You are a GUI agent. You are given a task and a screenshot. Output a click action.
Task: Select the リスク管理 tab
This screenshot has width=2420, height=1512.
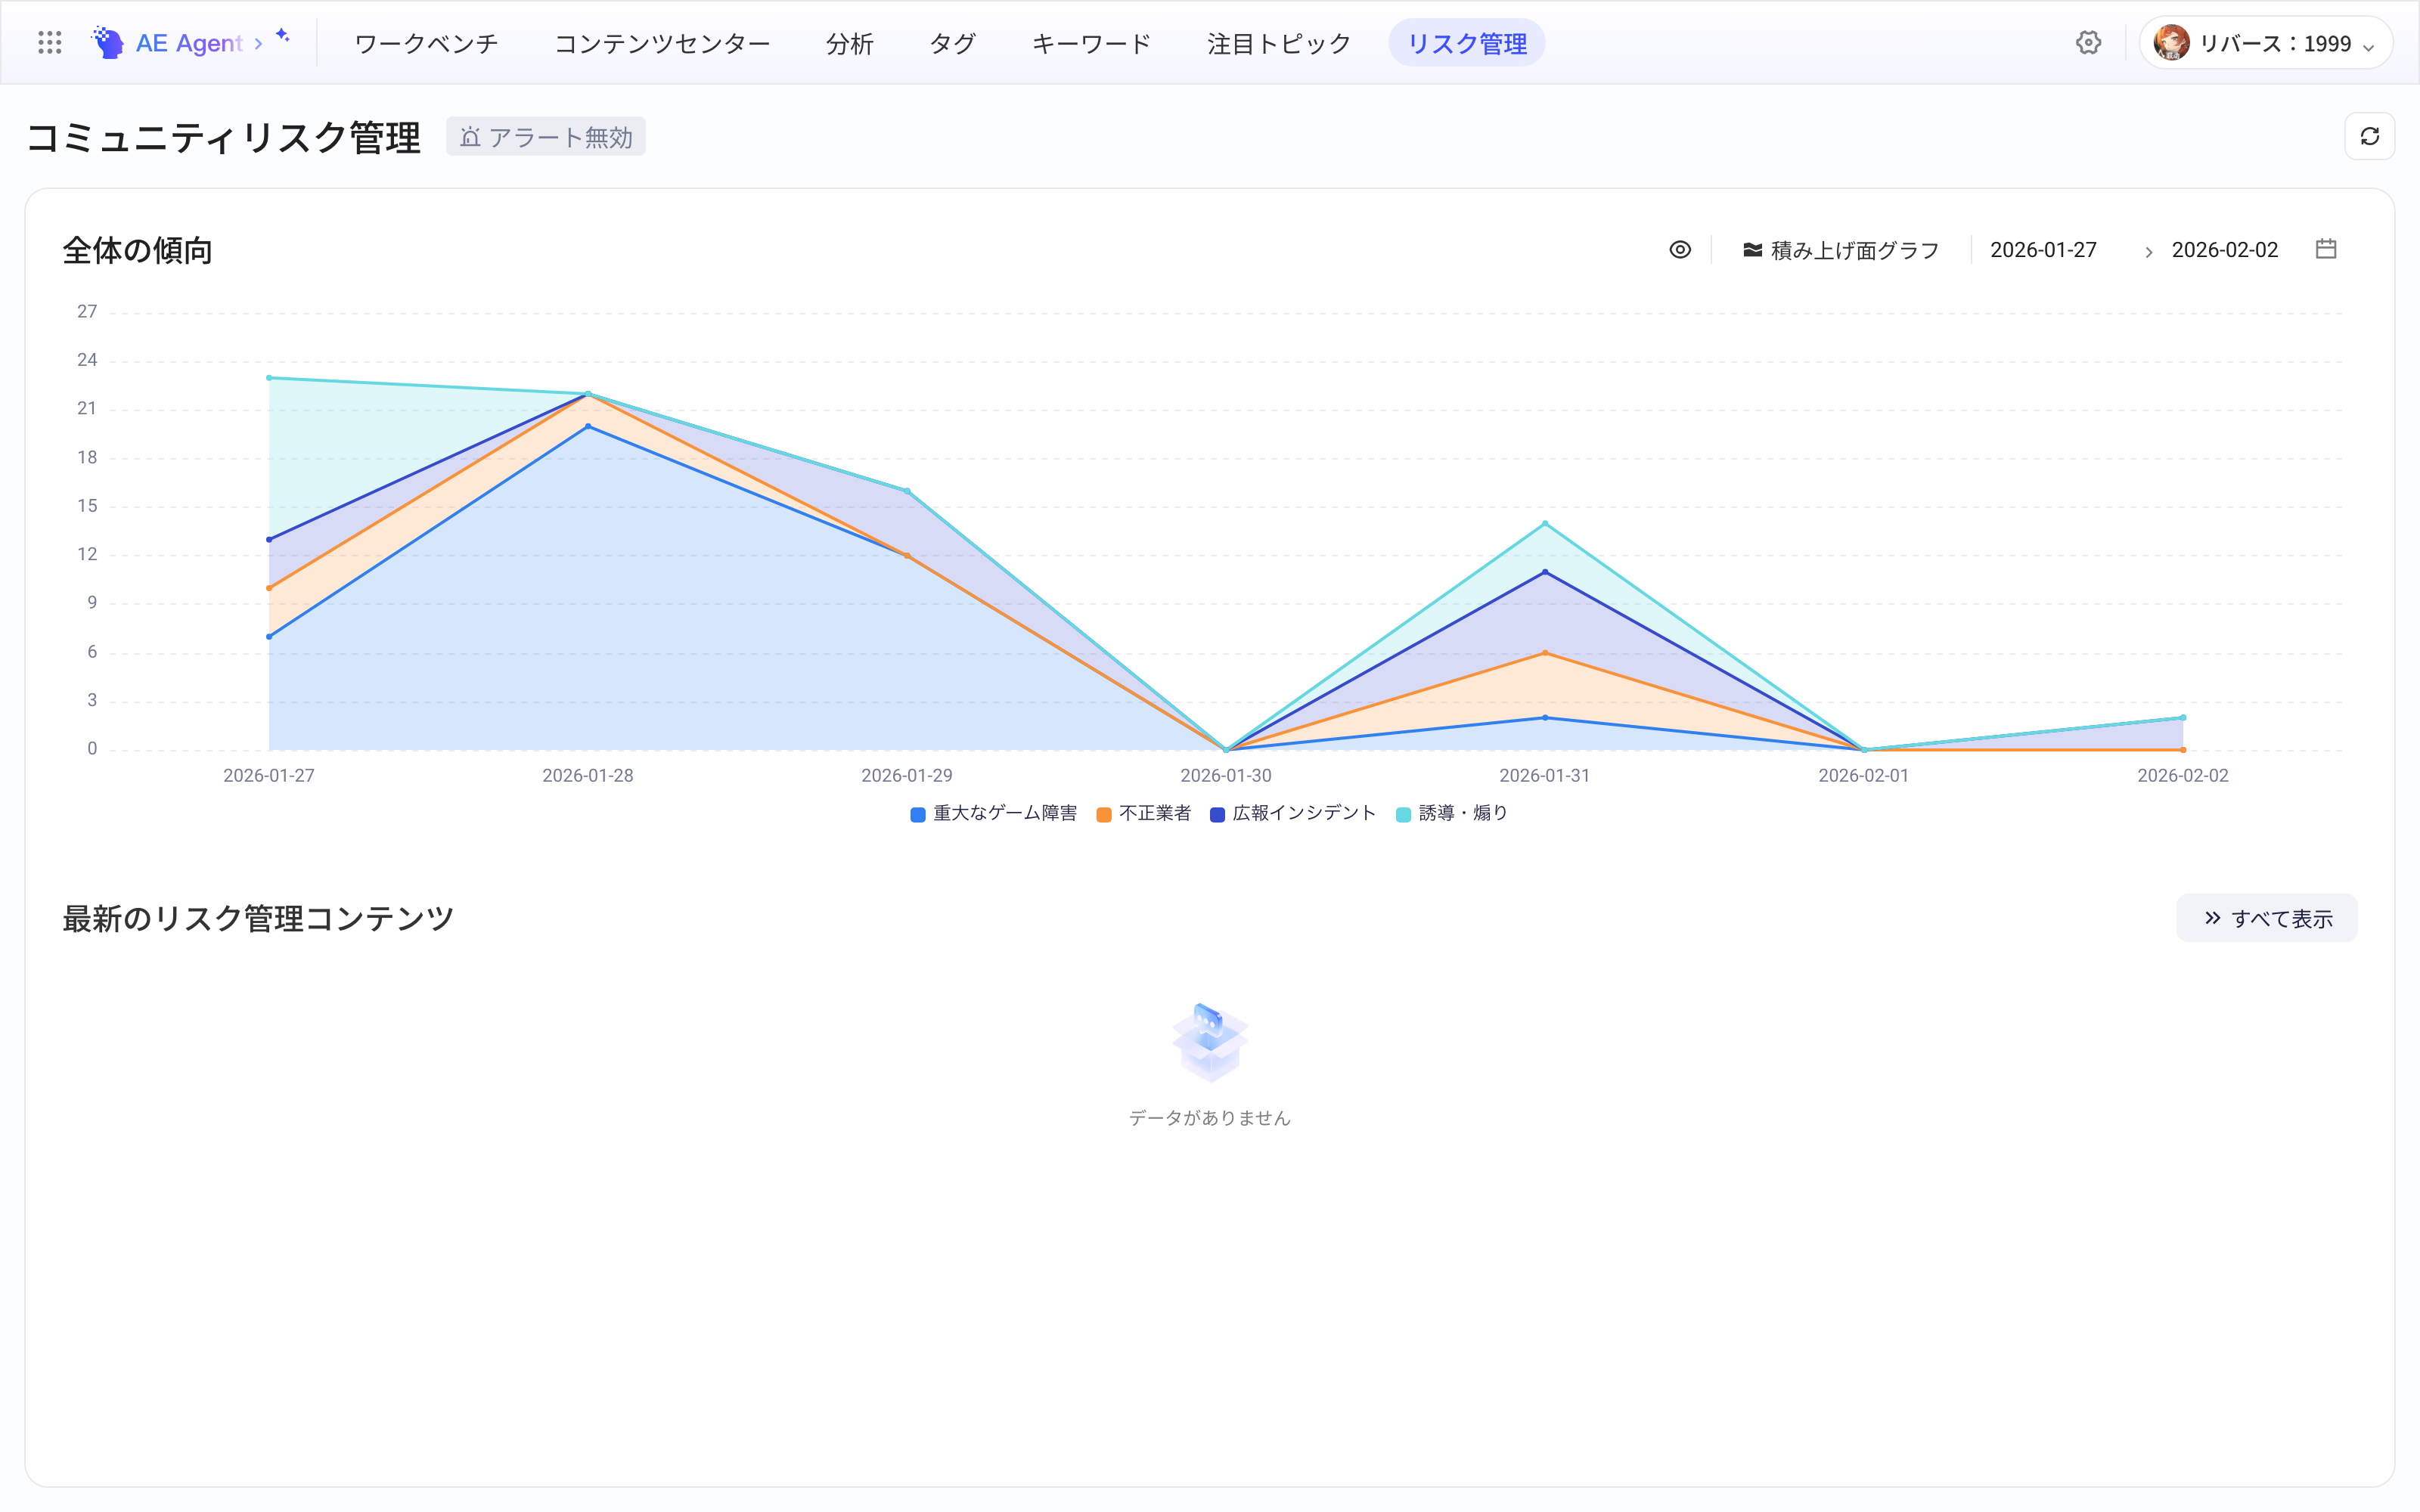pyautogui.click(x=1467, y=43)
